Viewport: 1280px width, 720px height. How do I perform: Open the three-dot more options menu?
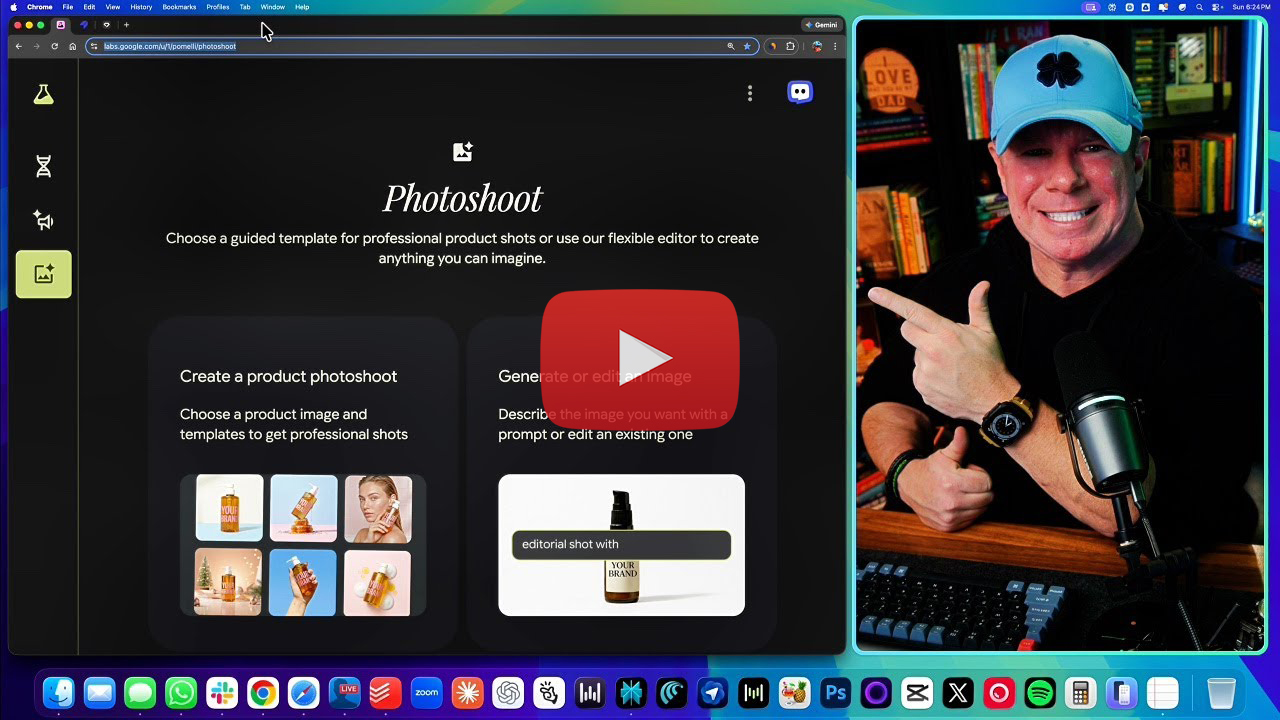(750, 93)
